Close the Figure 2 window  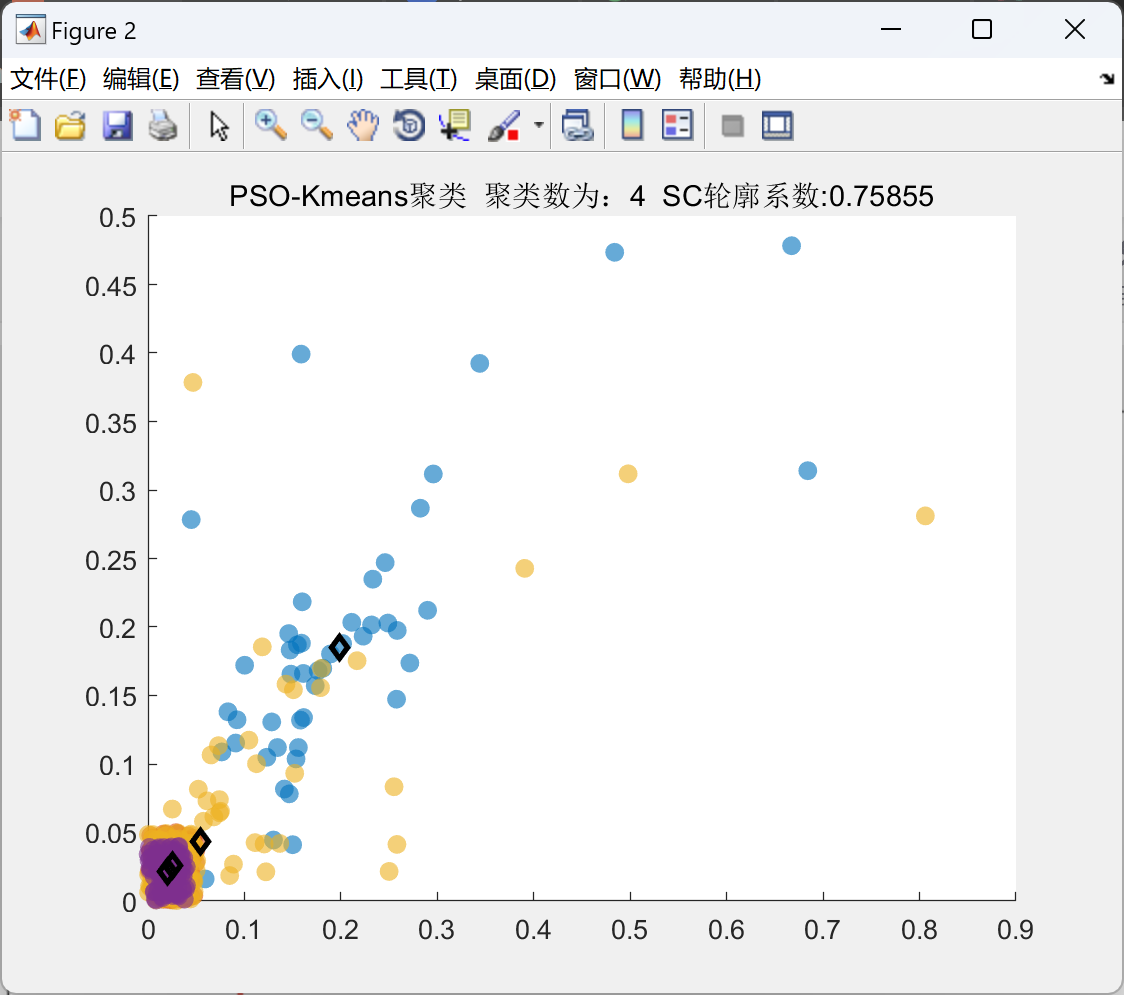tap(1075, 29)
